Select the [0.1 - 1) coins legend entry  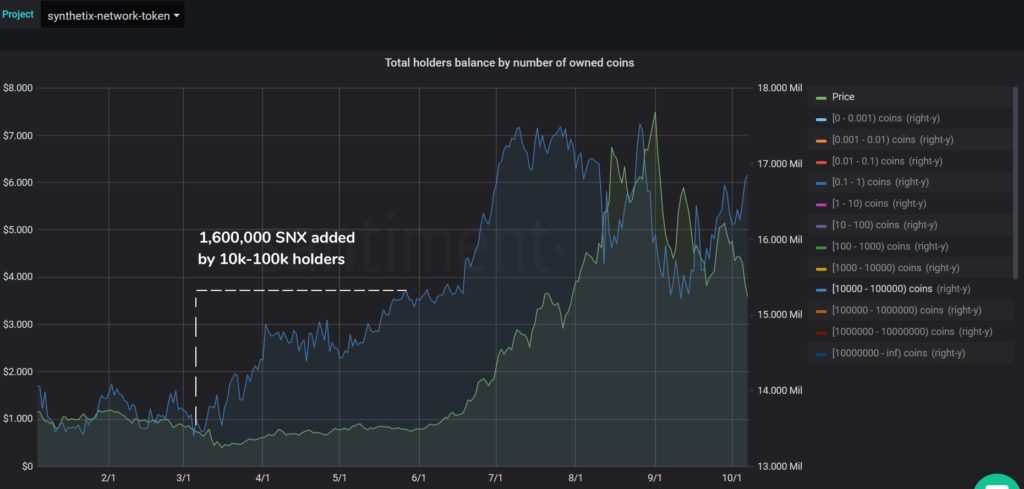pos(880,182)
